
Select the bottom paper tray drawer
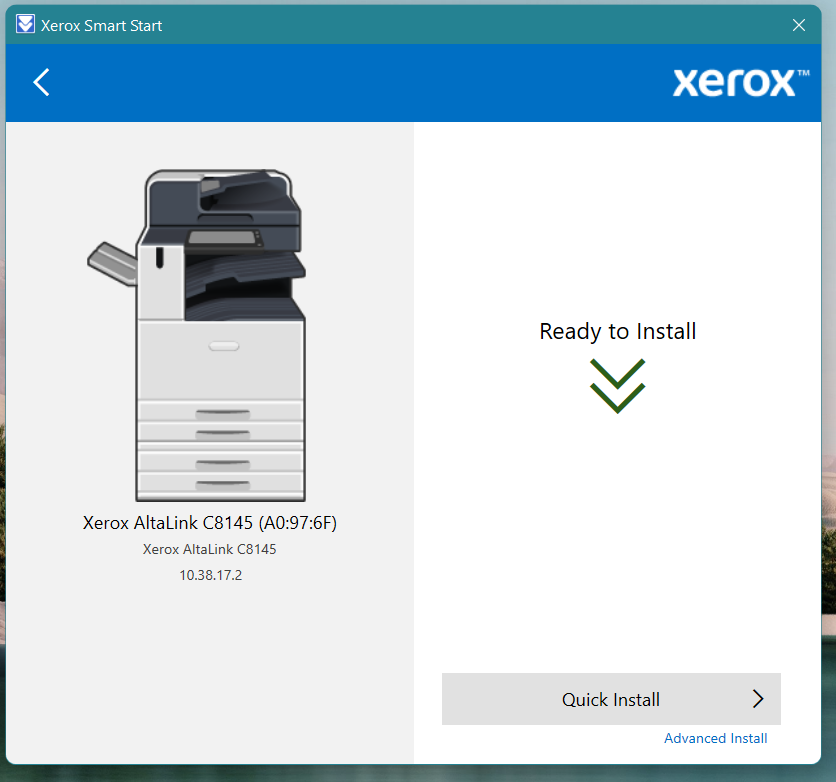(x=221, y=484)
